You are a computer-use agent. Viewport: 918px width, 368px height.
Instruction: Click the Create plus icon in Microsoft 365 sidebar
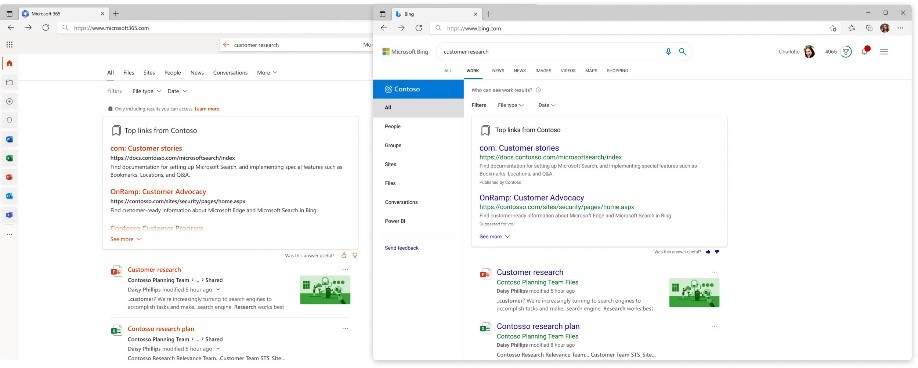pos(9,101)
